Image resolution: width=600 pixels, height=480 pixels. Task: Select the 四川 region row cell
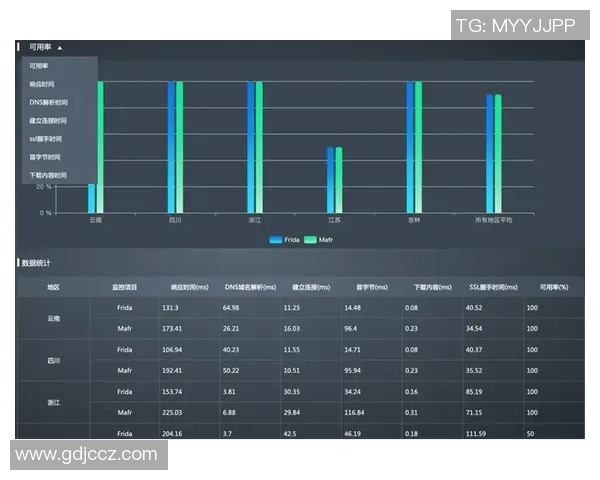(53, 360)
